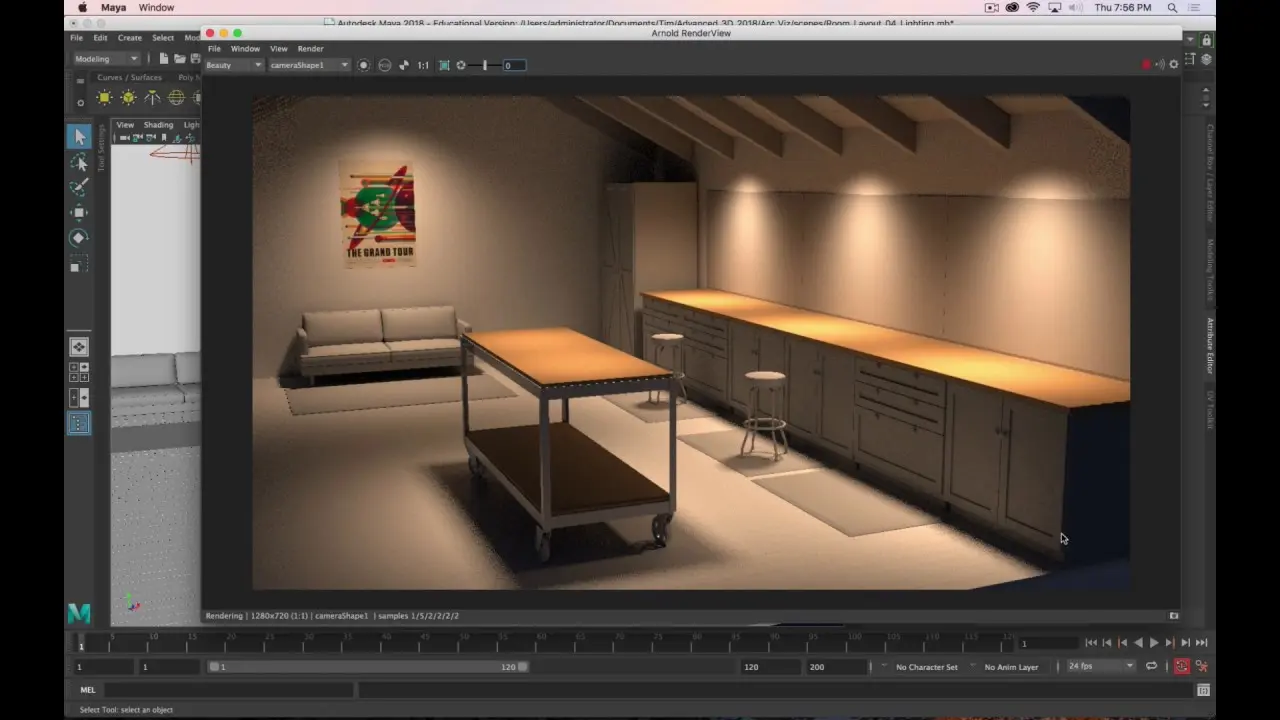The image size is (1280, 720).
Task: Click the IPR broadcast icon beside the gear
Action: 1160,65
